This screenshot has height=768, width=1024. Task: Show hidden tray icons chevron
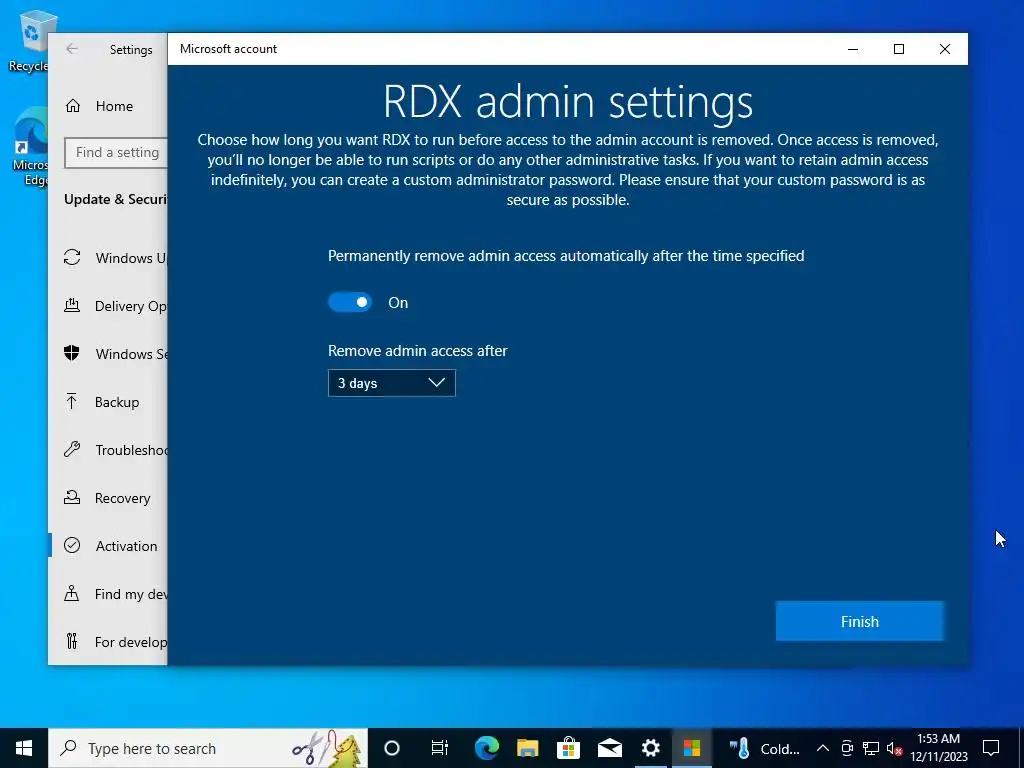(x=823, y=748)
